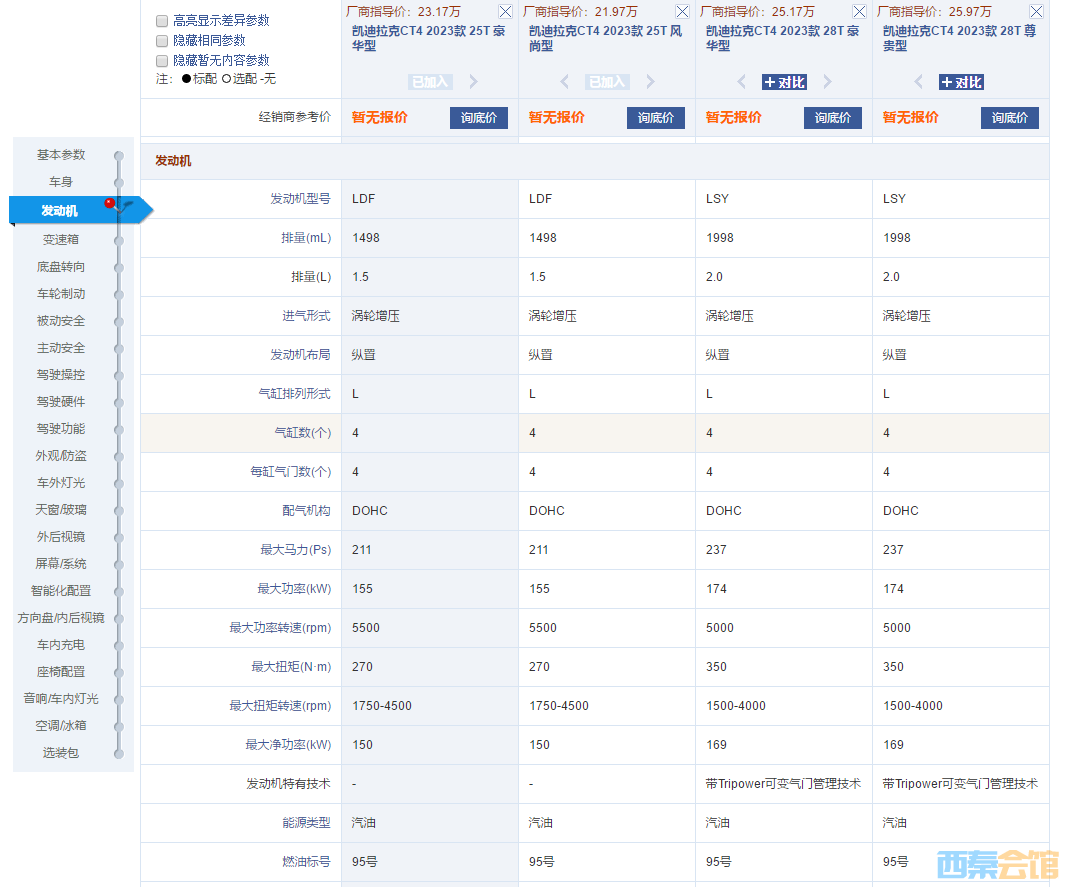The width and height of the screenshot is (1068, 887).
Task: Open 凯迪拉克CT4 2023款 25T 风尚型 link
Action: point(605,38)
